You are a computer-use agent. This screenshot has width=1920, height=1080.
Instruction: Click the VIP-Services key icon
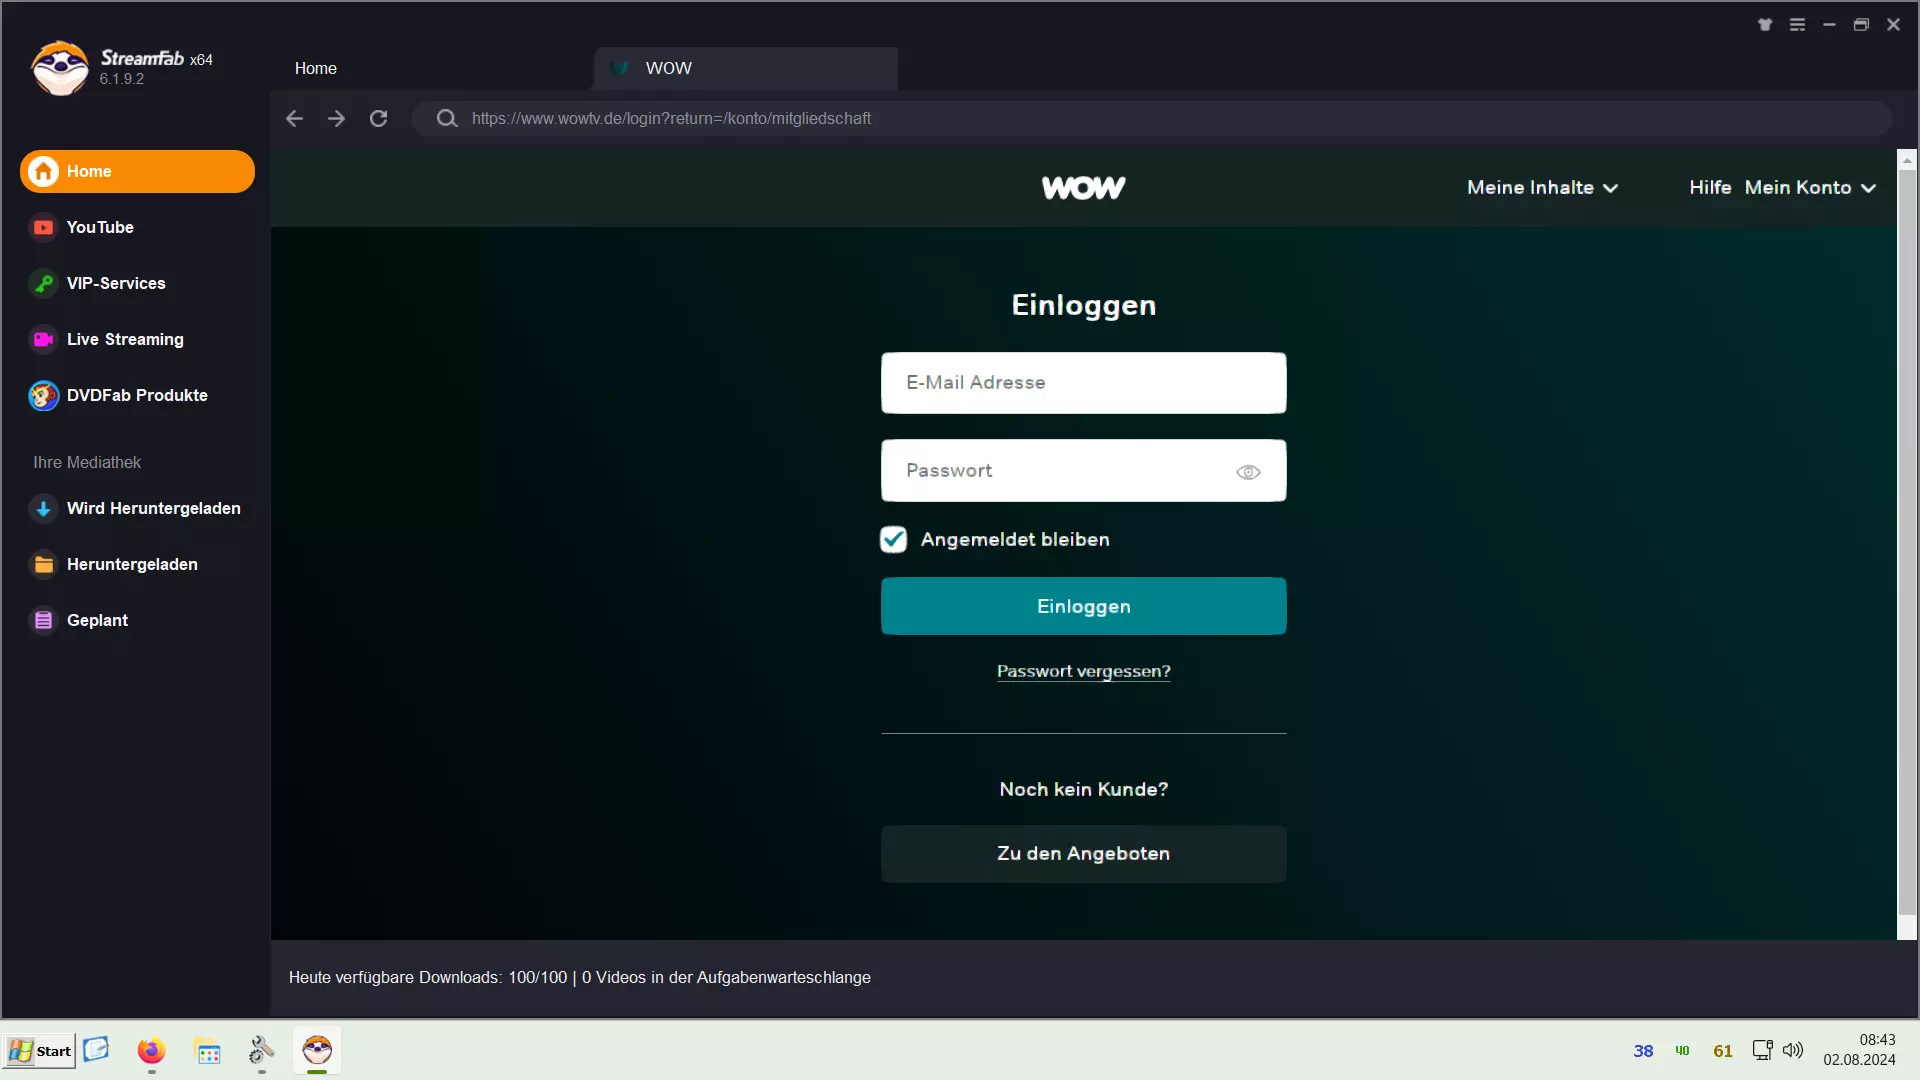(x=43, y=283)
